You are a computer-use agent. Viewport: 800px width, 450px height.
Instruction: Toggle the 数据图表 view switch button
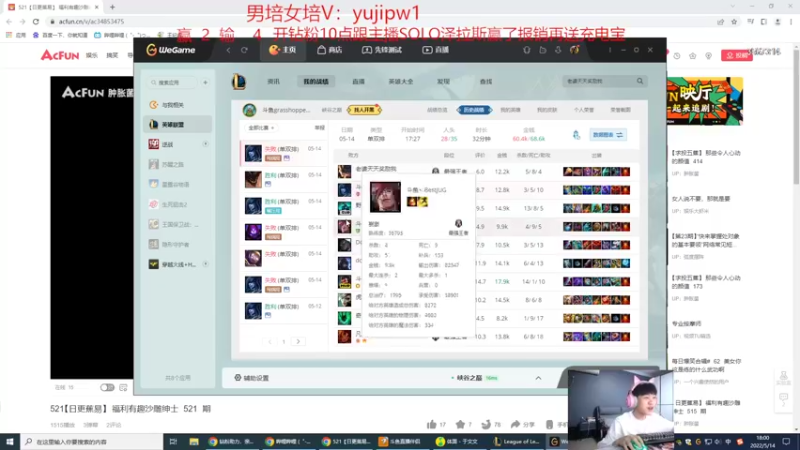click(x=608, y=135)
